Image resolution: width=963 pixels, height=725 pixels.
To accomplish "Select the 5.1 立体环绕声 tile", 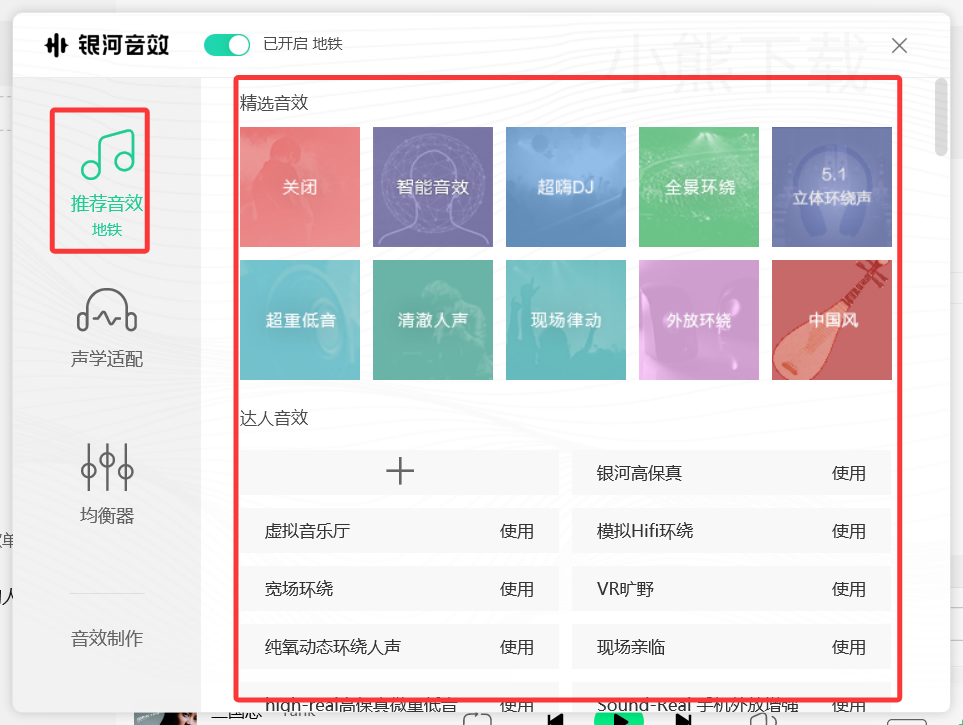I will (832, 187).
